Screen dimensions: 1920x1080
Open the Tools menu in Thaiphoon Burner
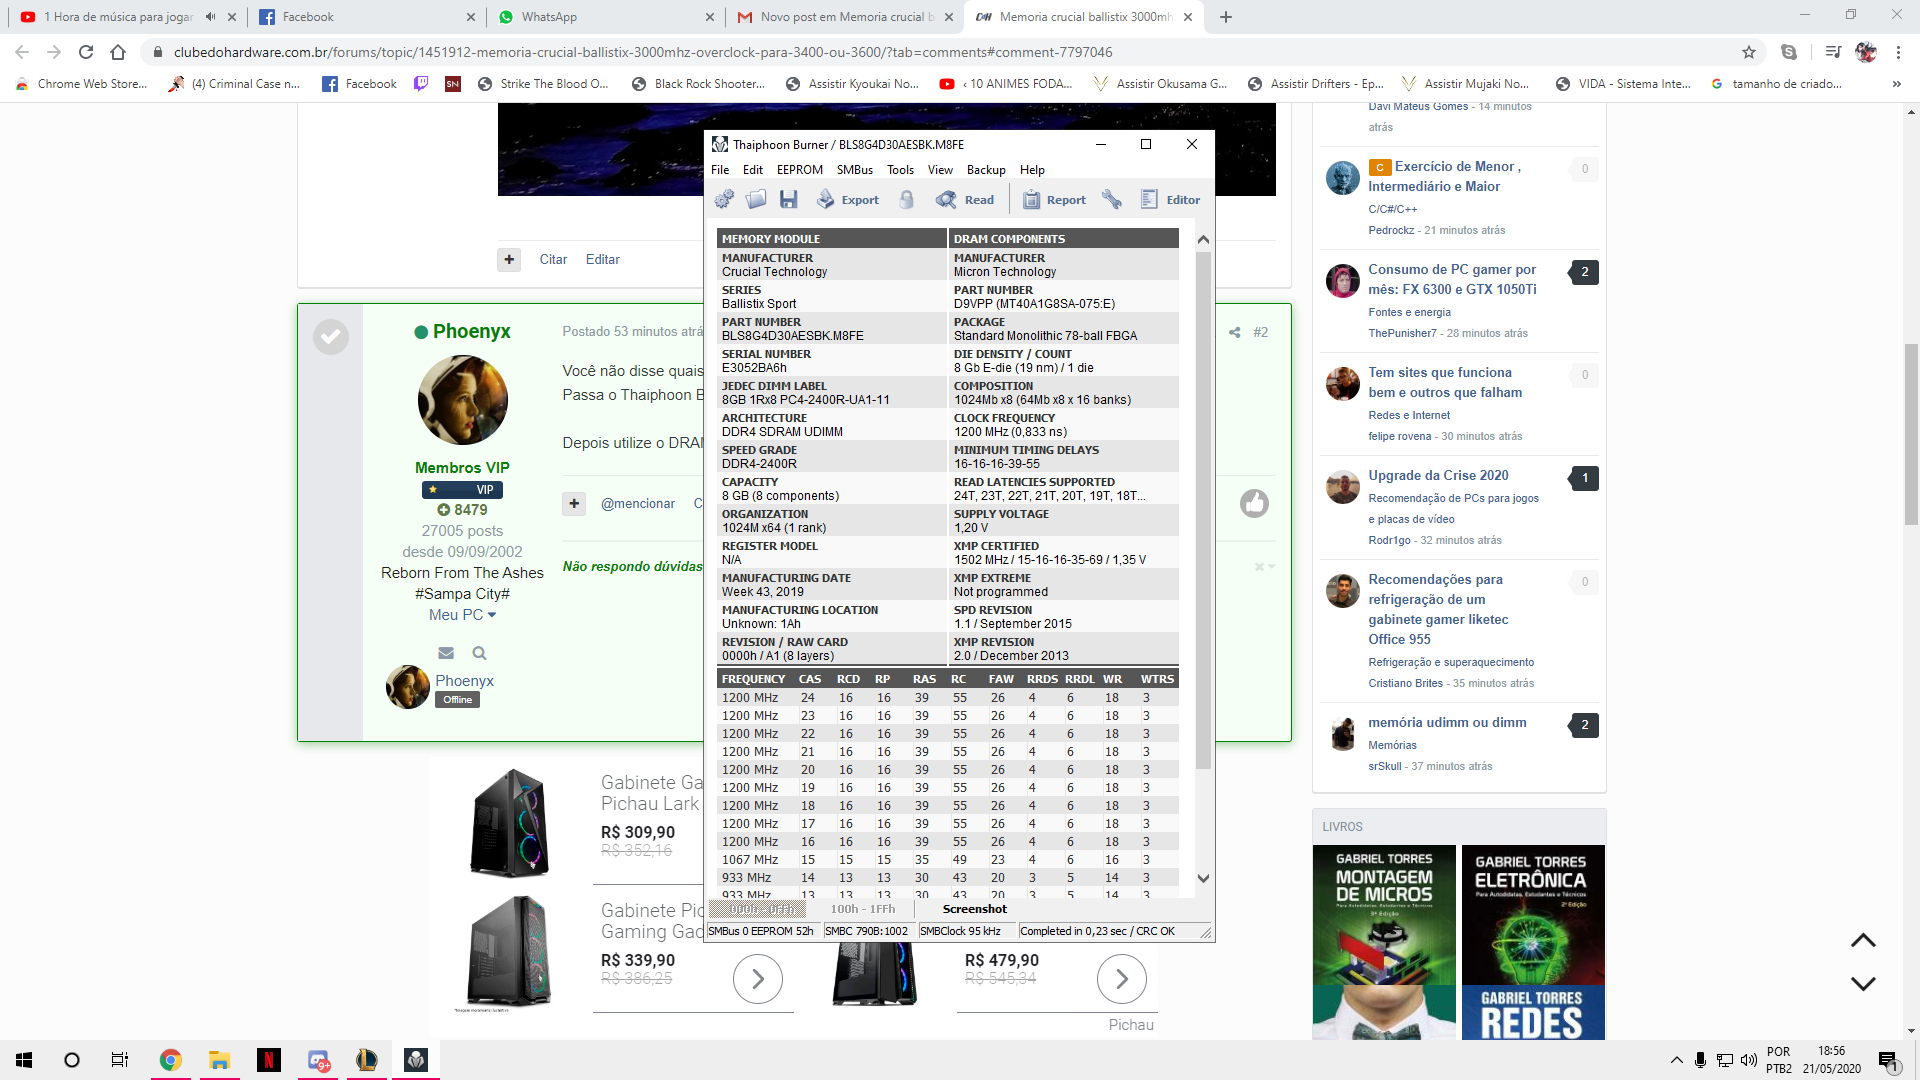[900, 170]
